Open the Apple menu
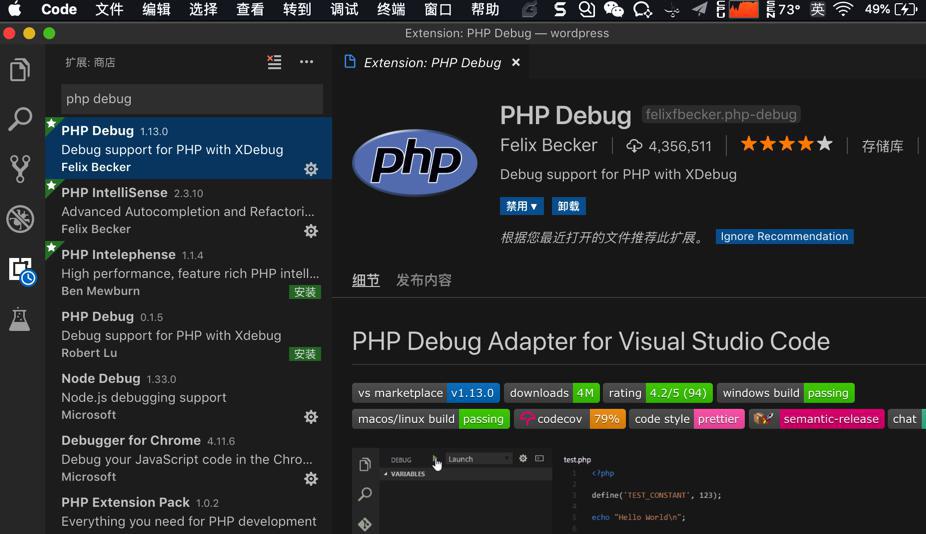 tap(14, 9)
